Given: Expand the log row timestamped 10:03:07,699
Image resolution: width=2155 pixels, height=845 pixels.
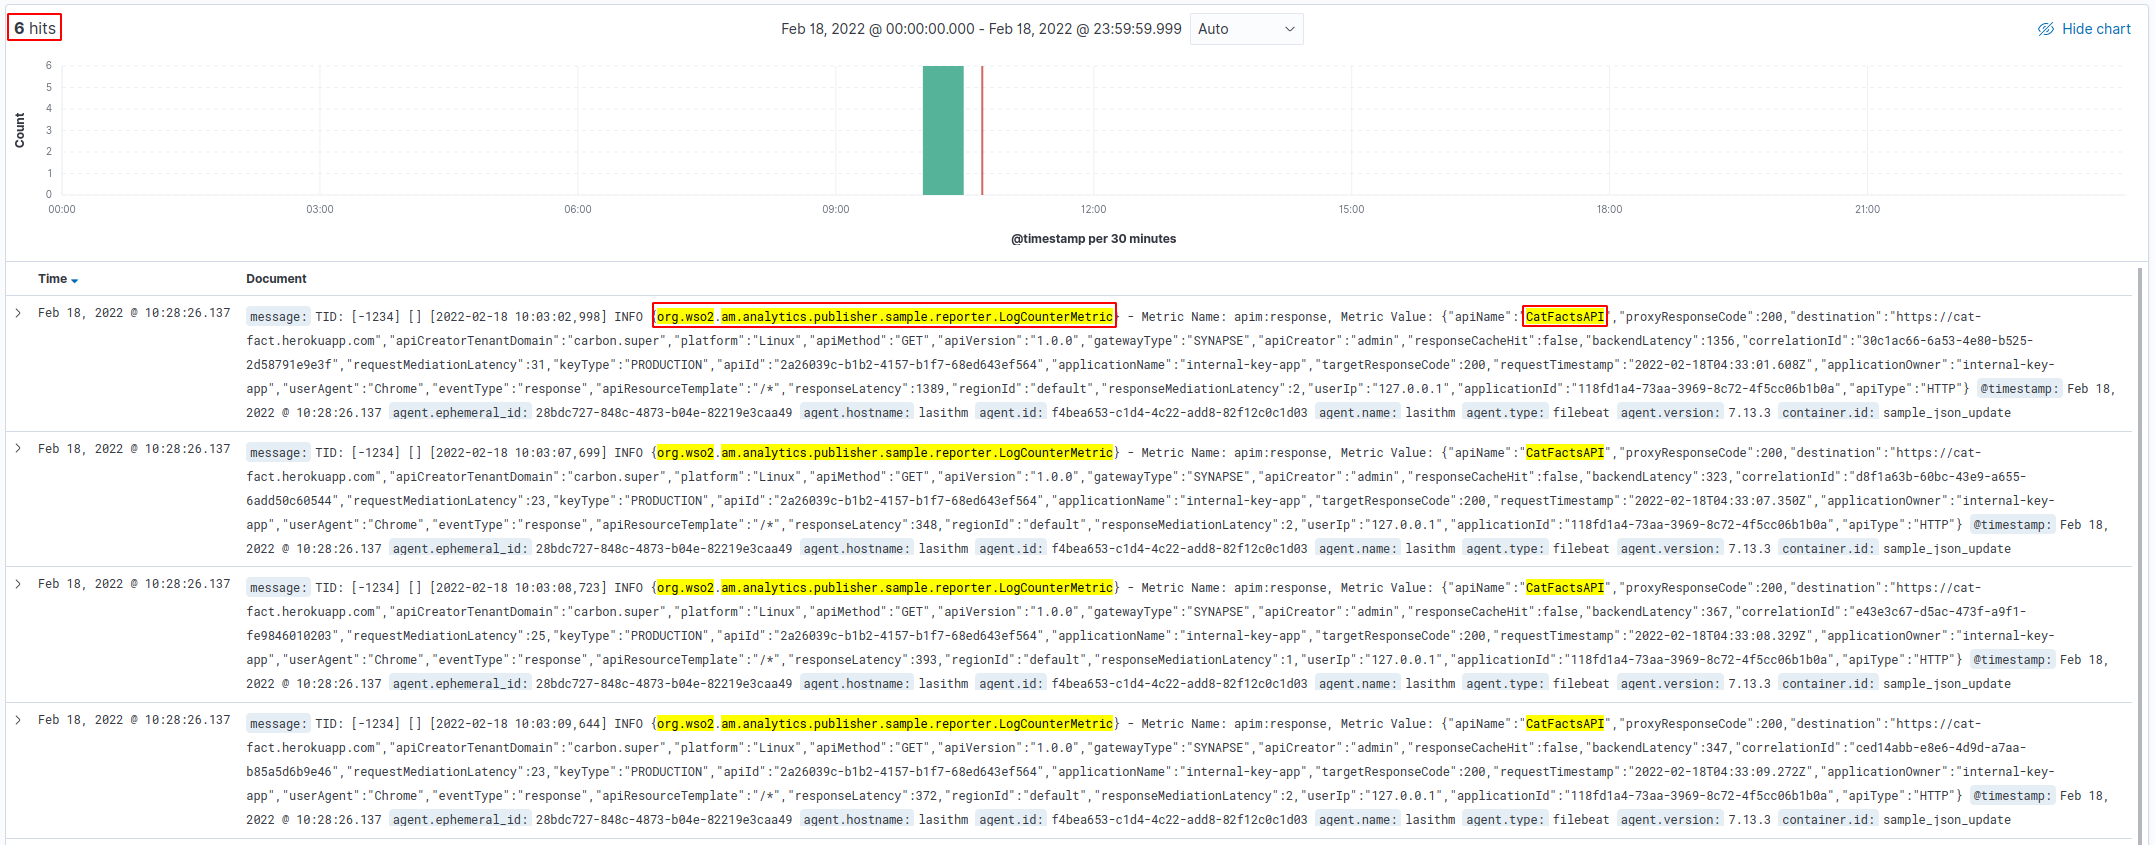Looking at the screenshot, I should coord(18,449).
